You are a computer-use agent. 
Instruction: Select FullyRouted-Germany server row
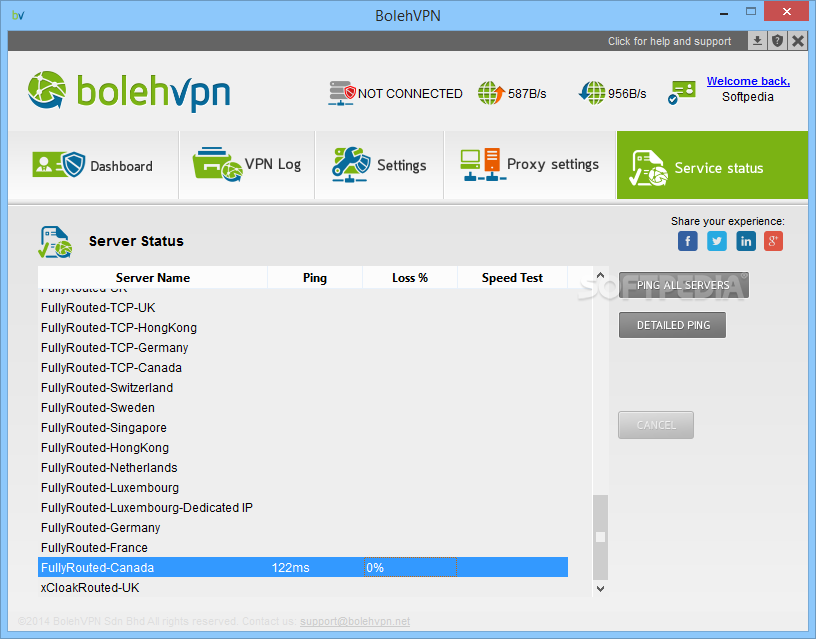[303, 528]
